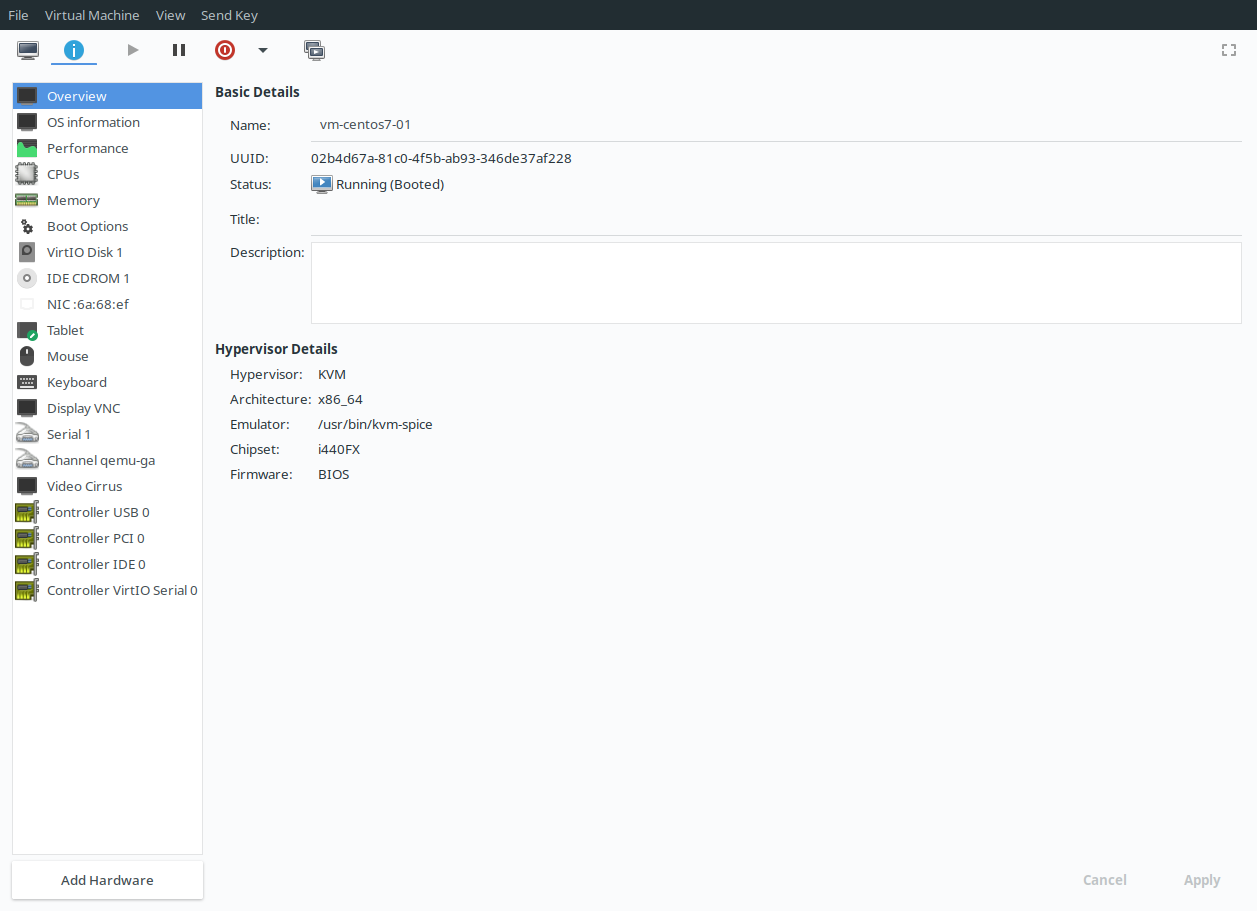The width and height of the screenshot is (1257, 911).
Task: Open the Send Key menu
Action: tap(229, 15)
